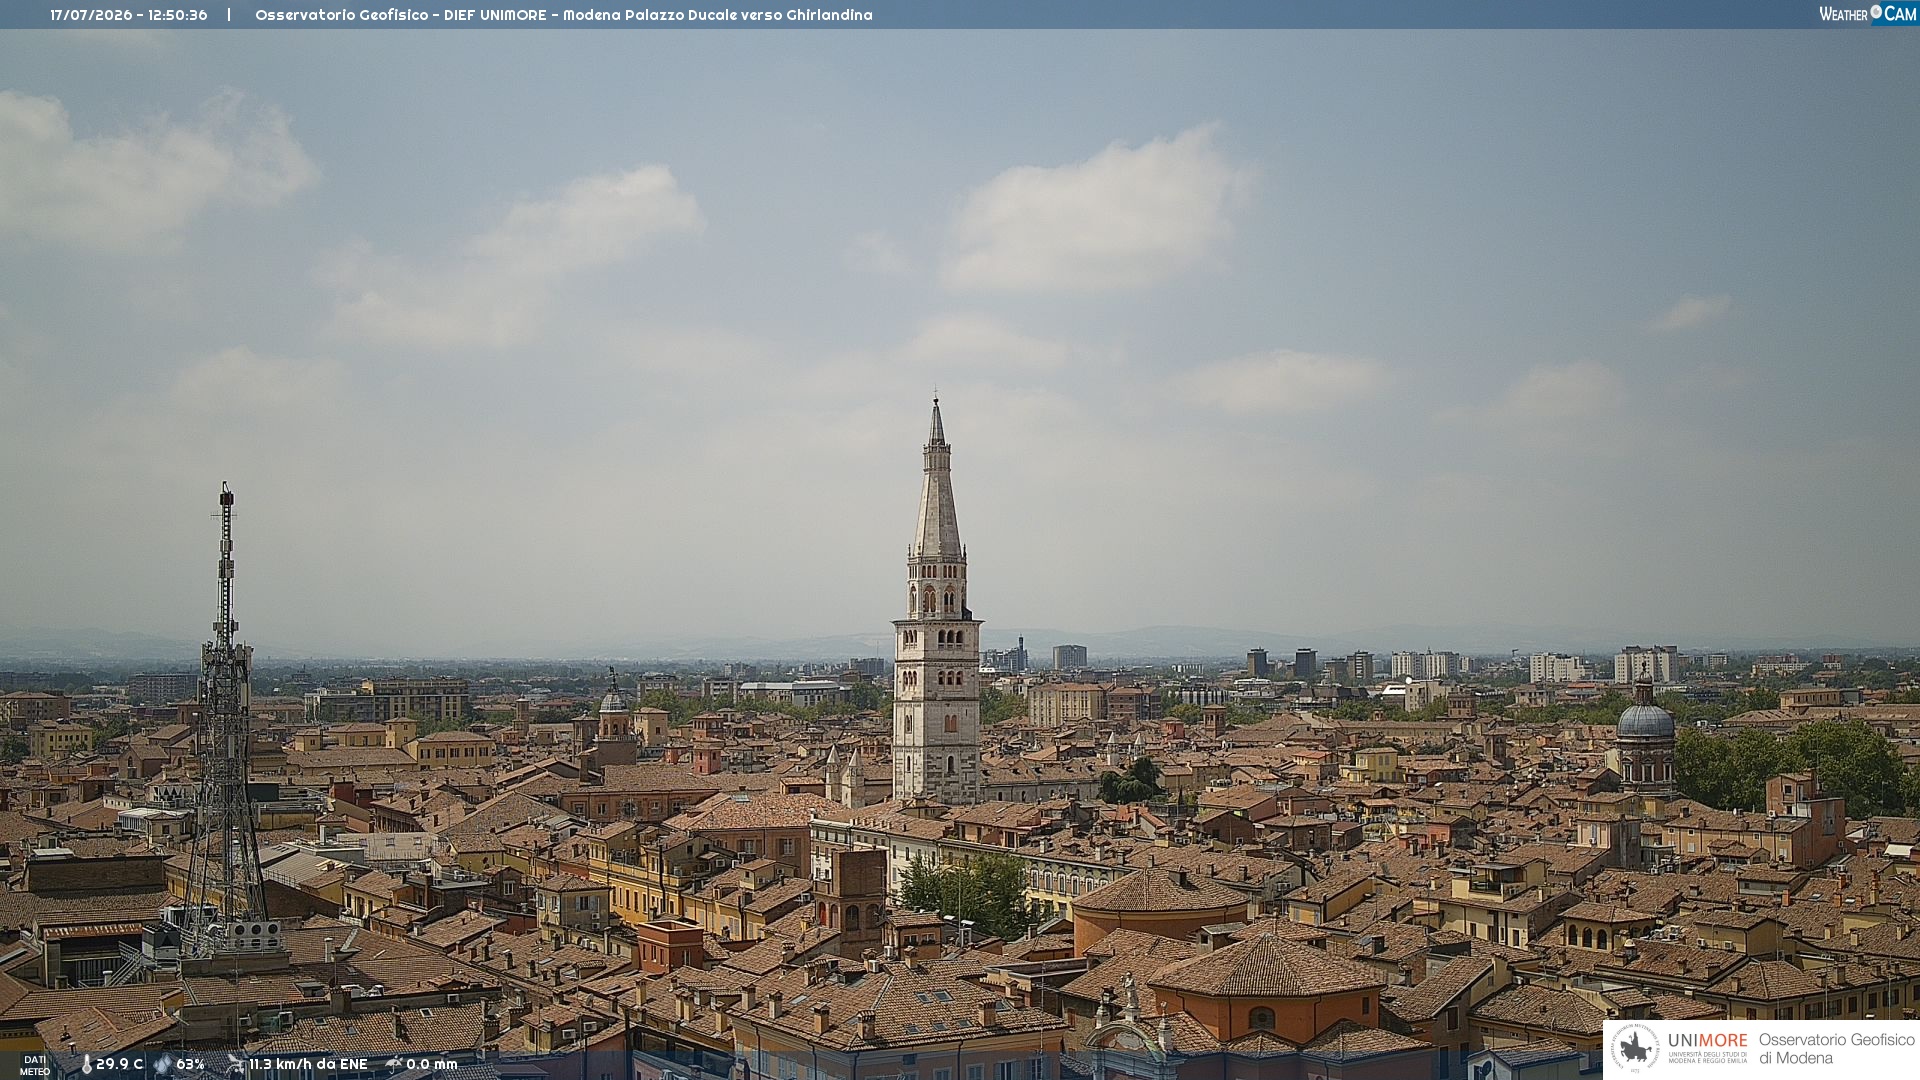Click the humidity water-drops icon
The height and width of the screenshot is (1080, 1920).
(x=162, y=1065)
